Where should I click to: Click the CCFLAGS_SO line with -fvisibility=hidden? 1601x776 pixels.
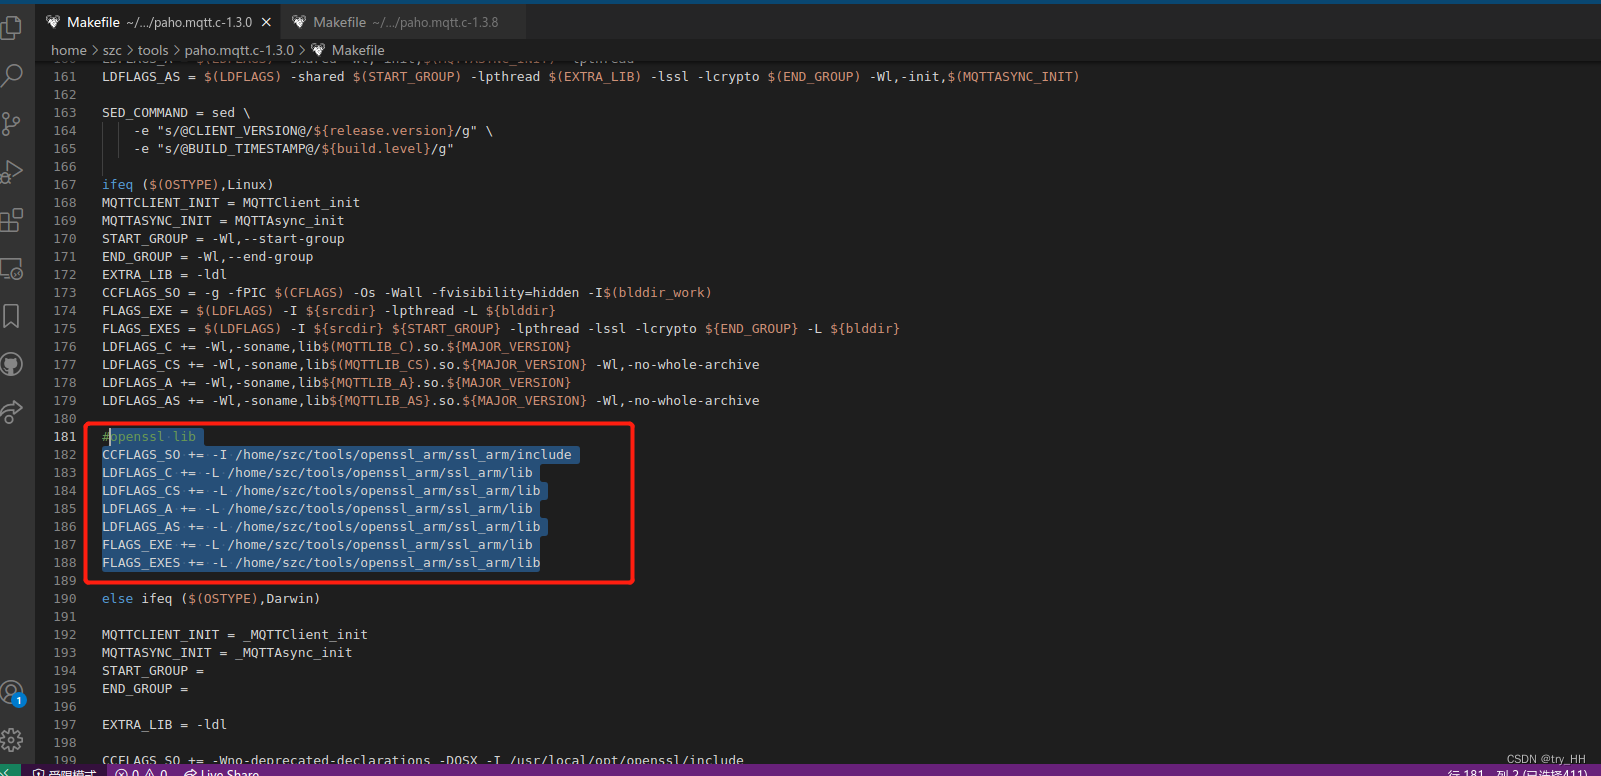click(x=407, y=292)
